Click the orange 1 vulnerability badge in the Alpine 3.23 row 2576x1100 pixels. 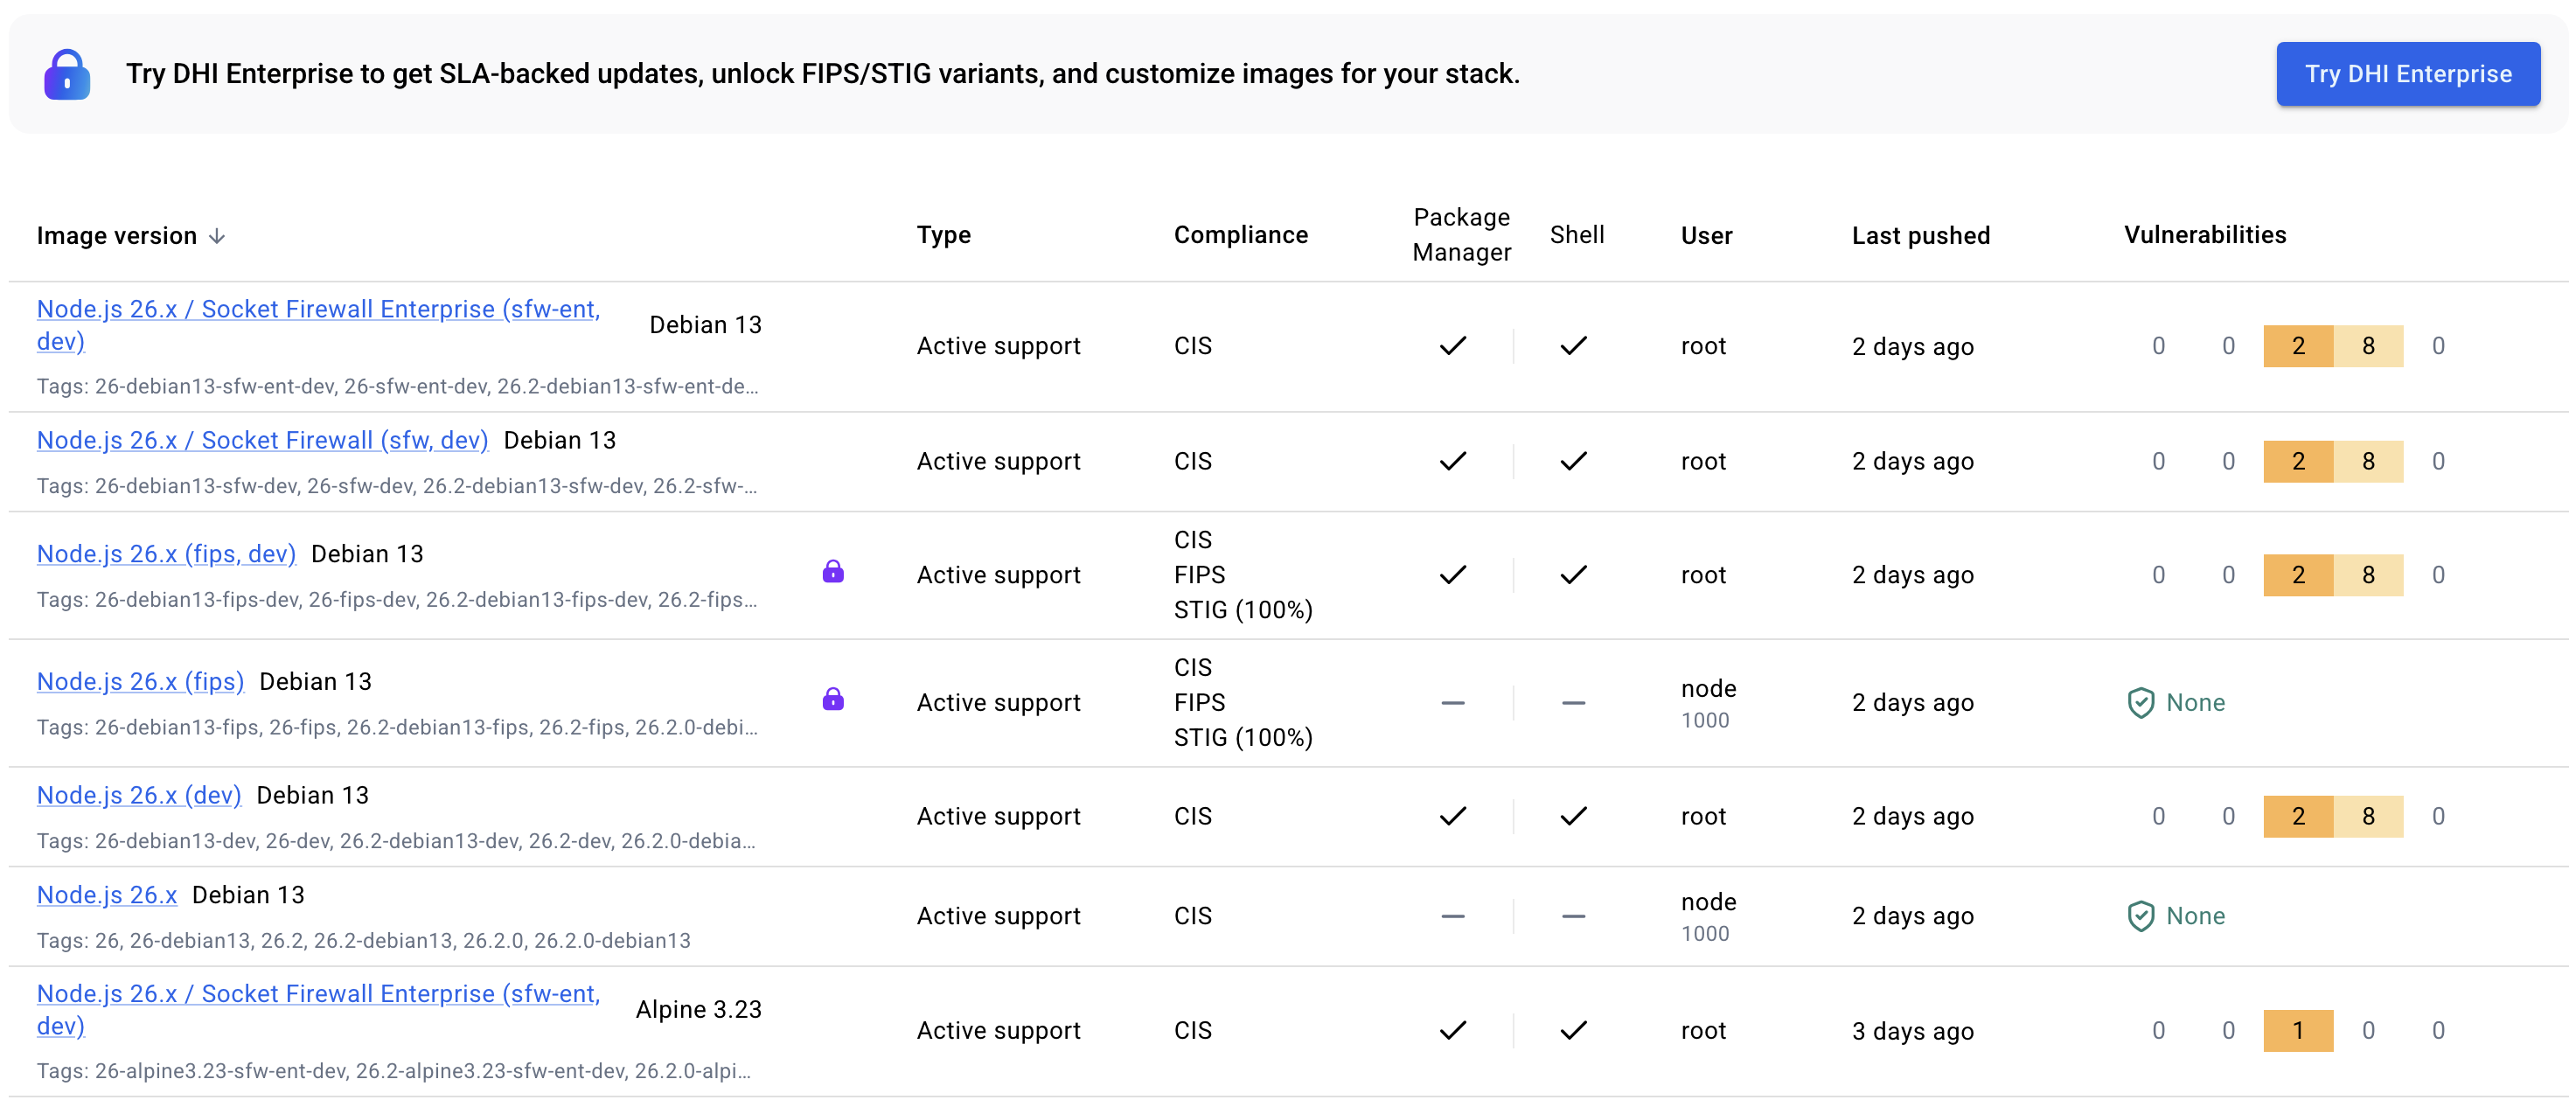point(2298,1030)
